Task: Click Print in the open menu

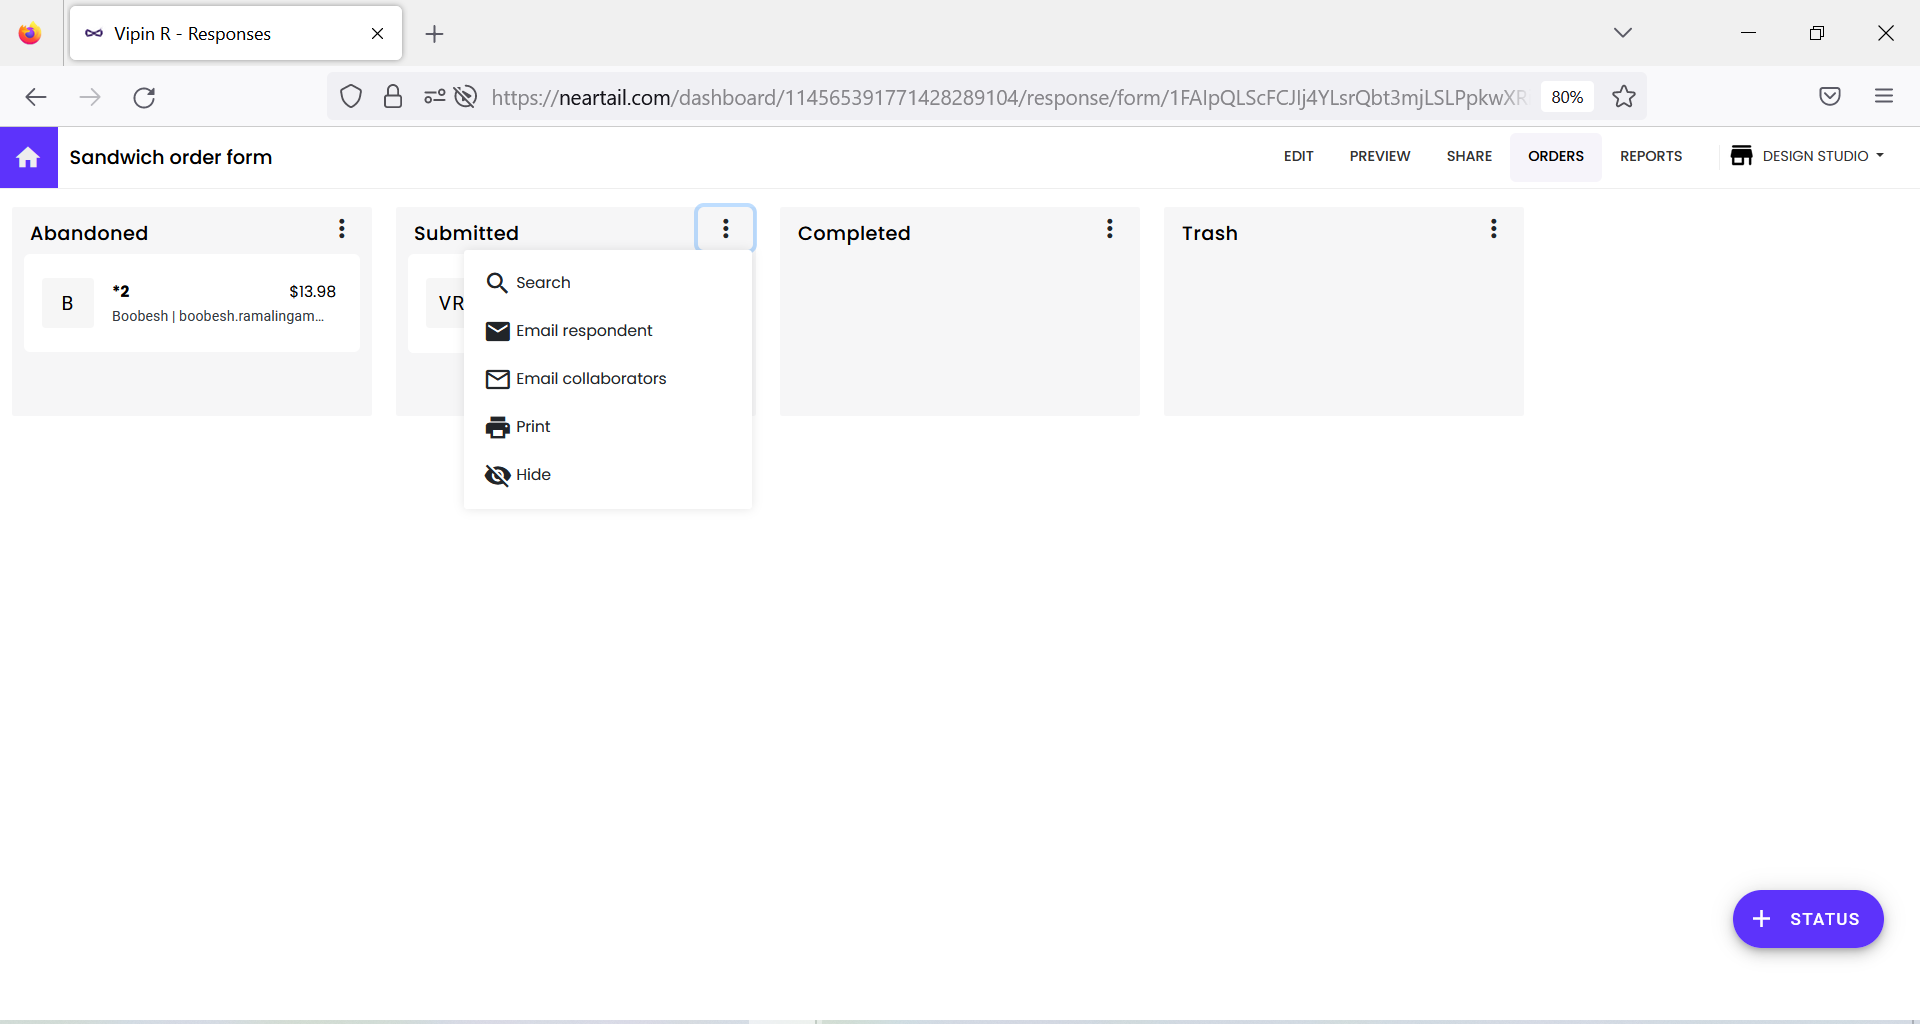Action: (x=533, y=426)
